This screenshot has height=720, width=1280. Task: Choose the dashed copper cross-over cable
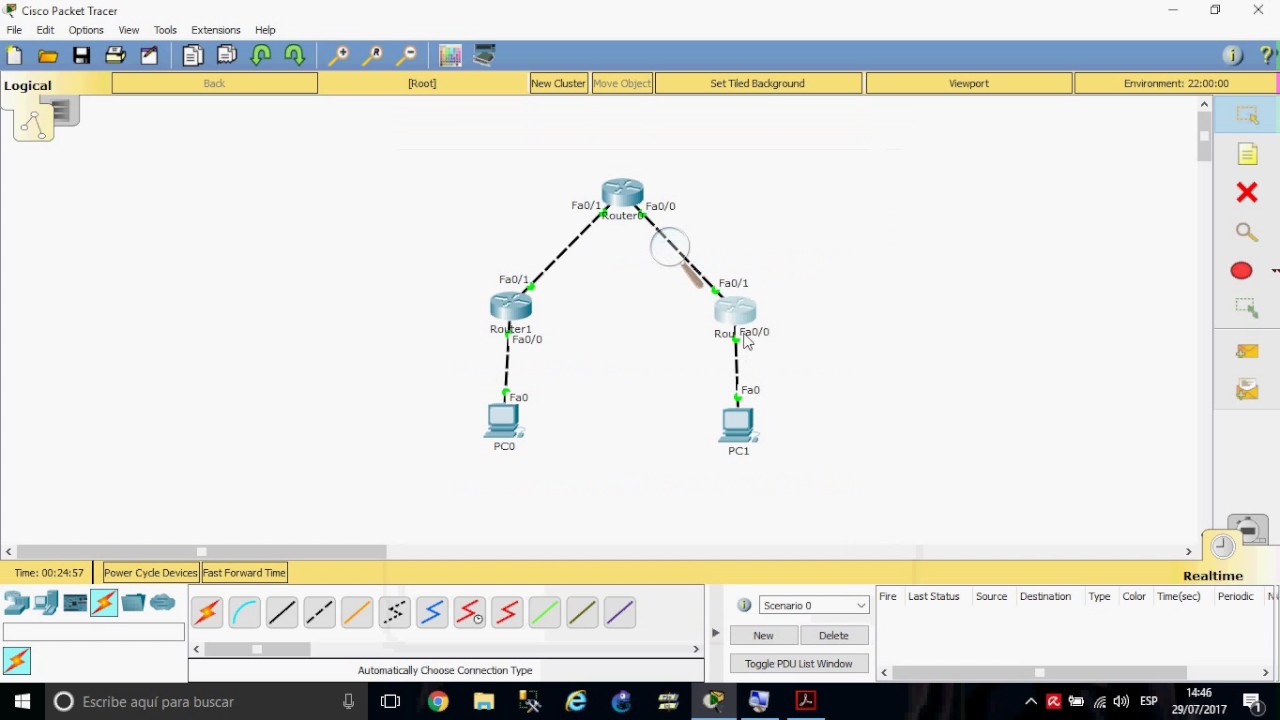(x=319, y=612)
